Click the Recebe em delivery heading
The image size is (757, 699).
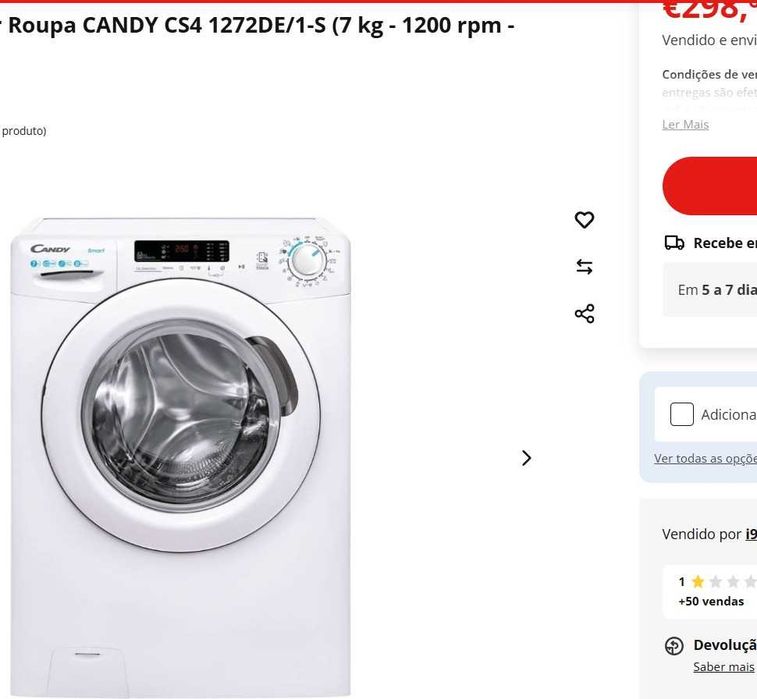(724, 243)
